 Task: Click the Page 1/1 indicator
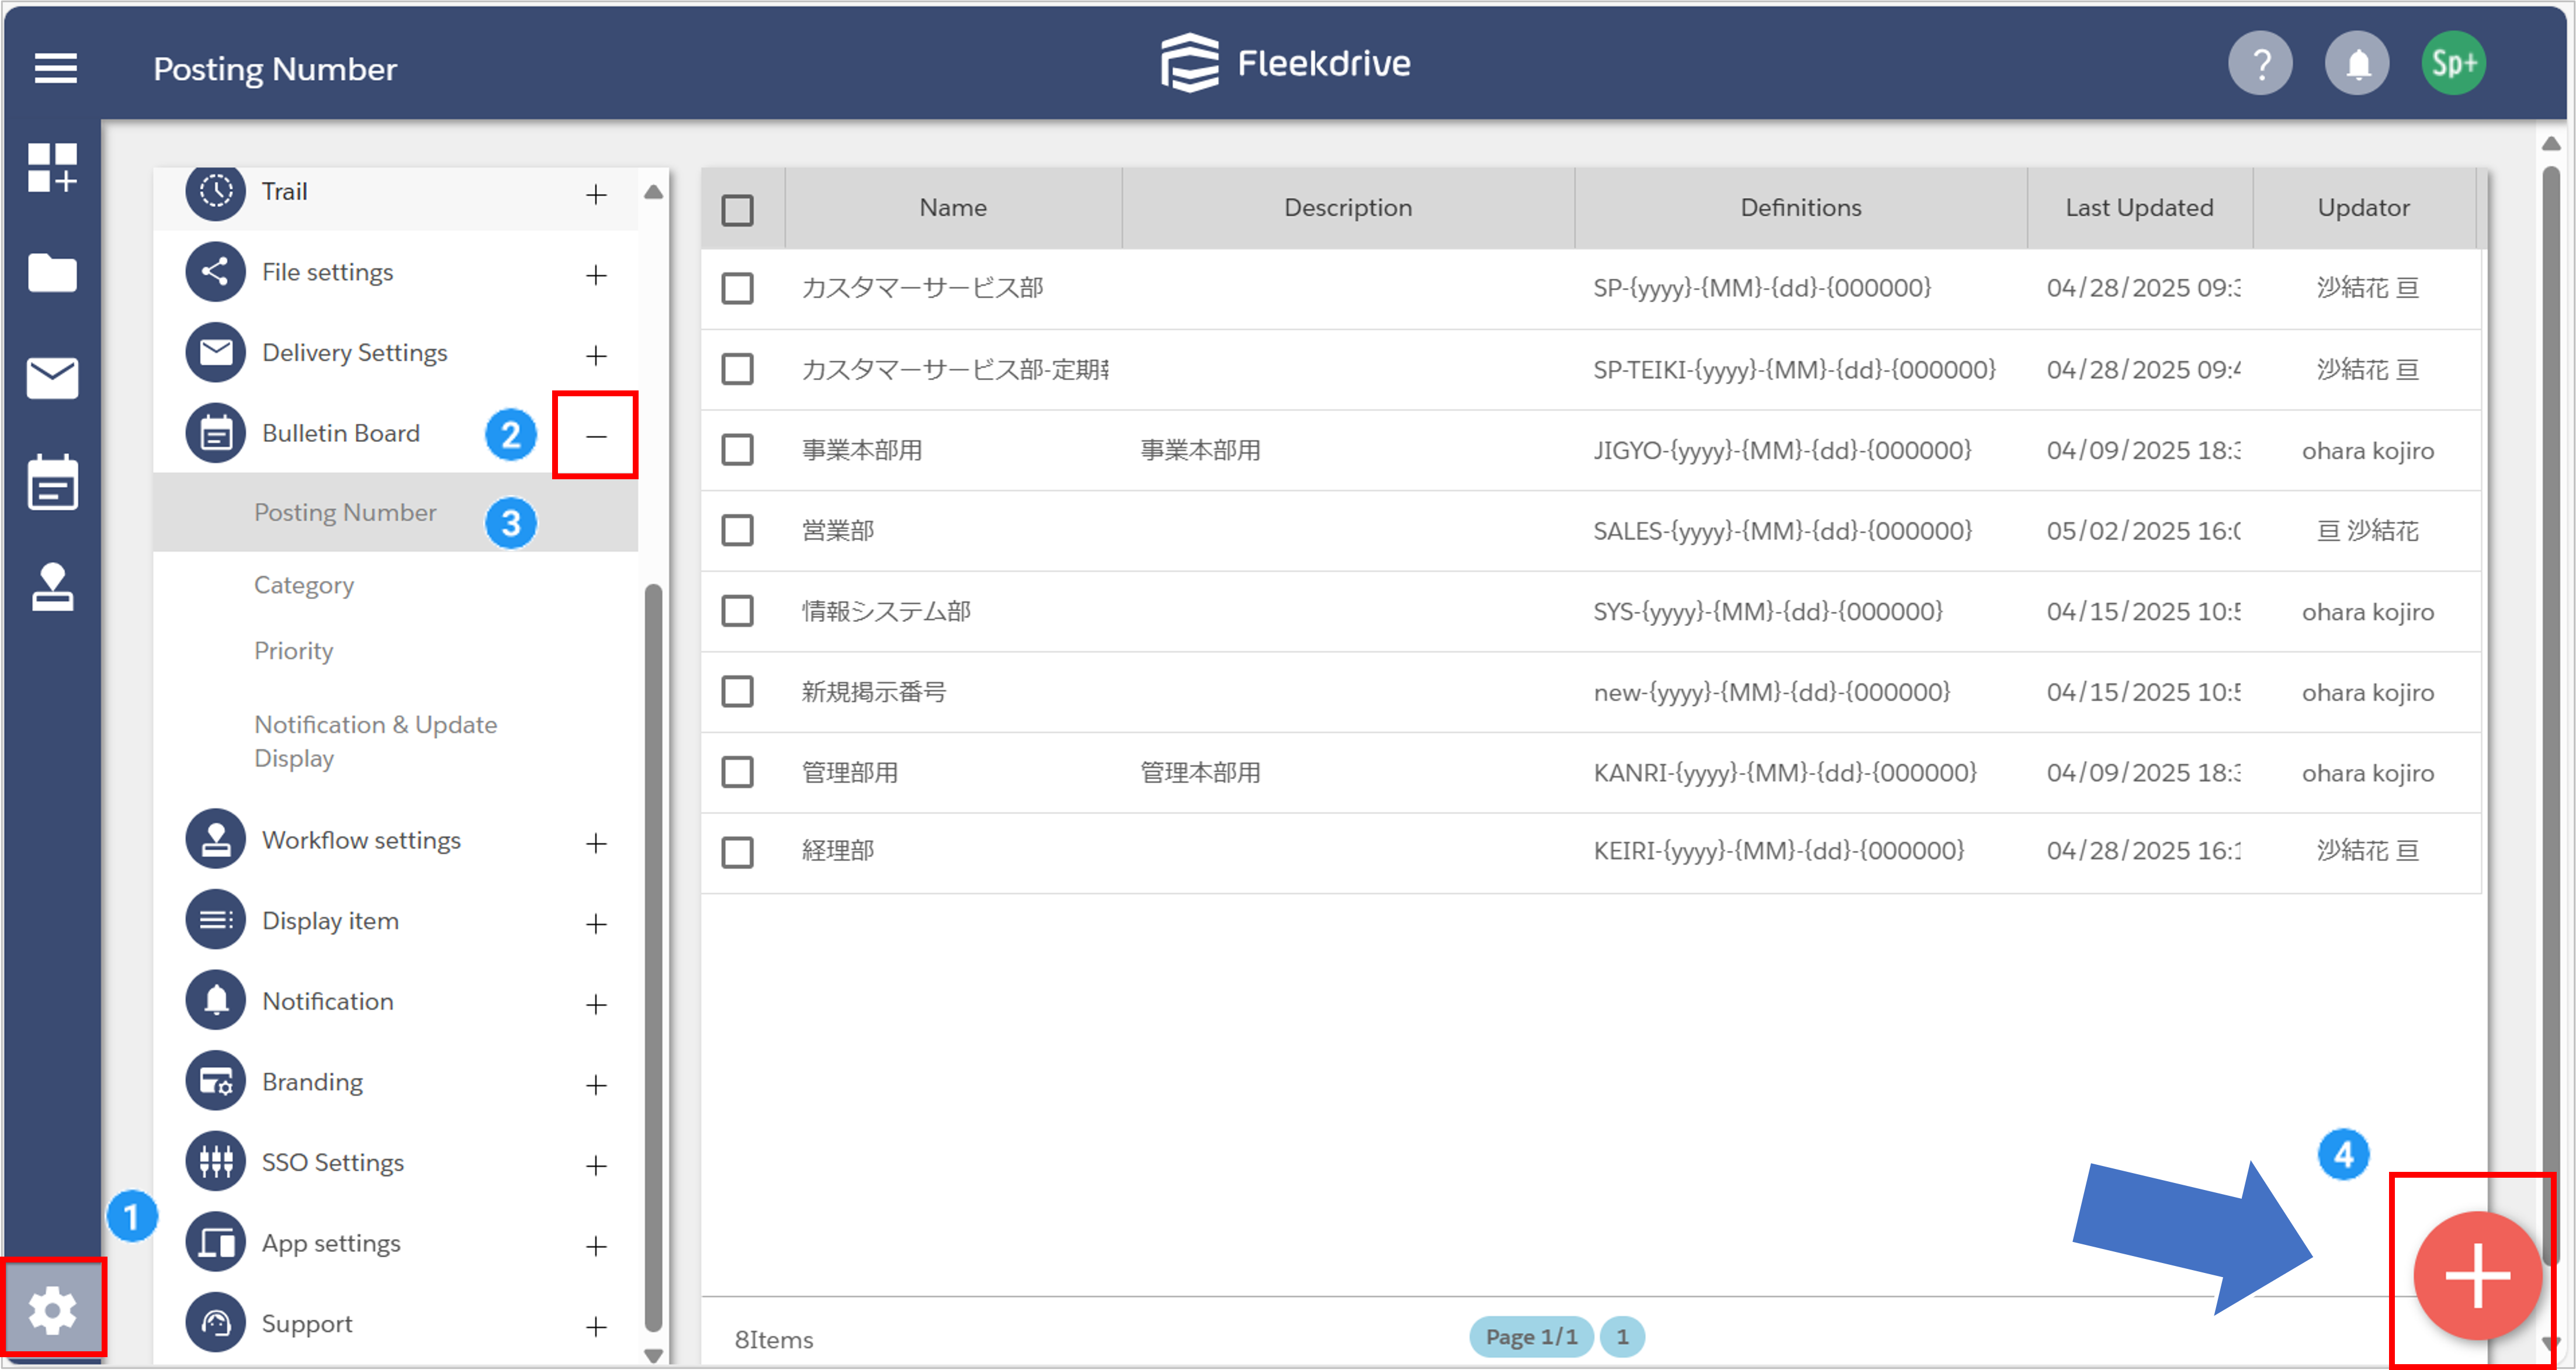pos(1531,1336)
